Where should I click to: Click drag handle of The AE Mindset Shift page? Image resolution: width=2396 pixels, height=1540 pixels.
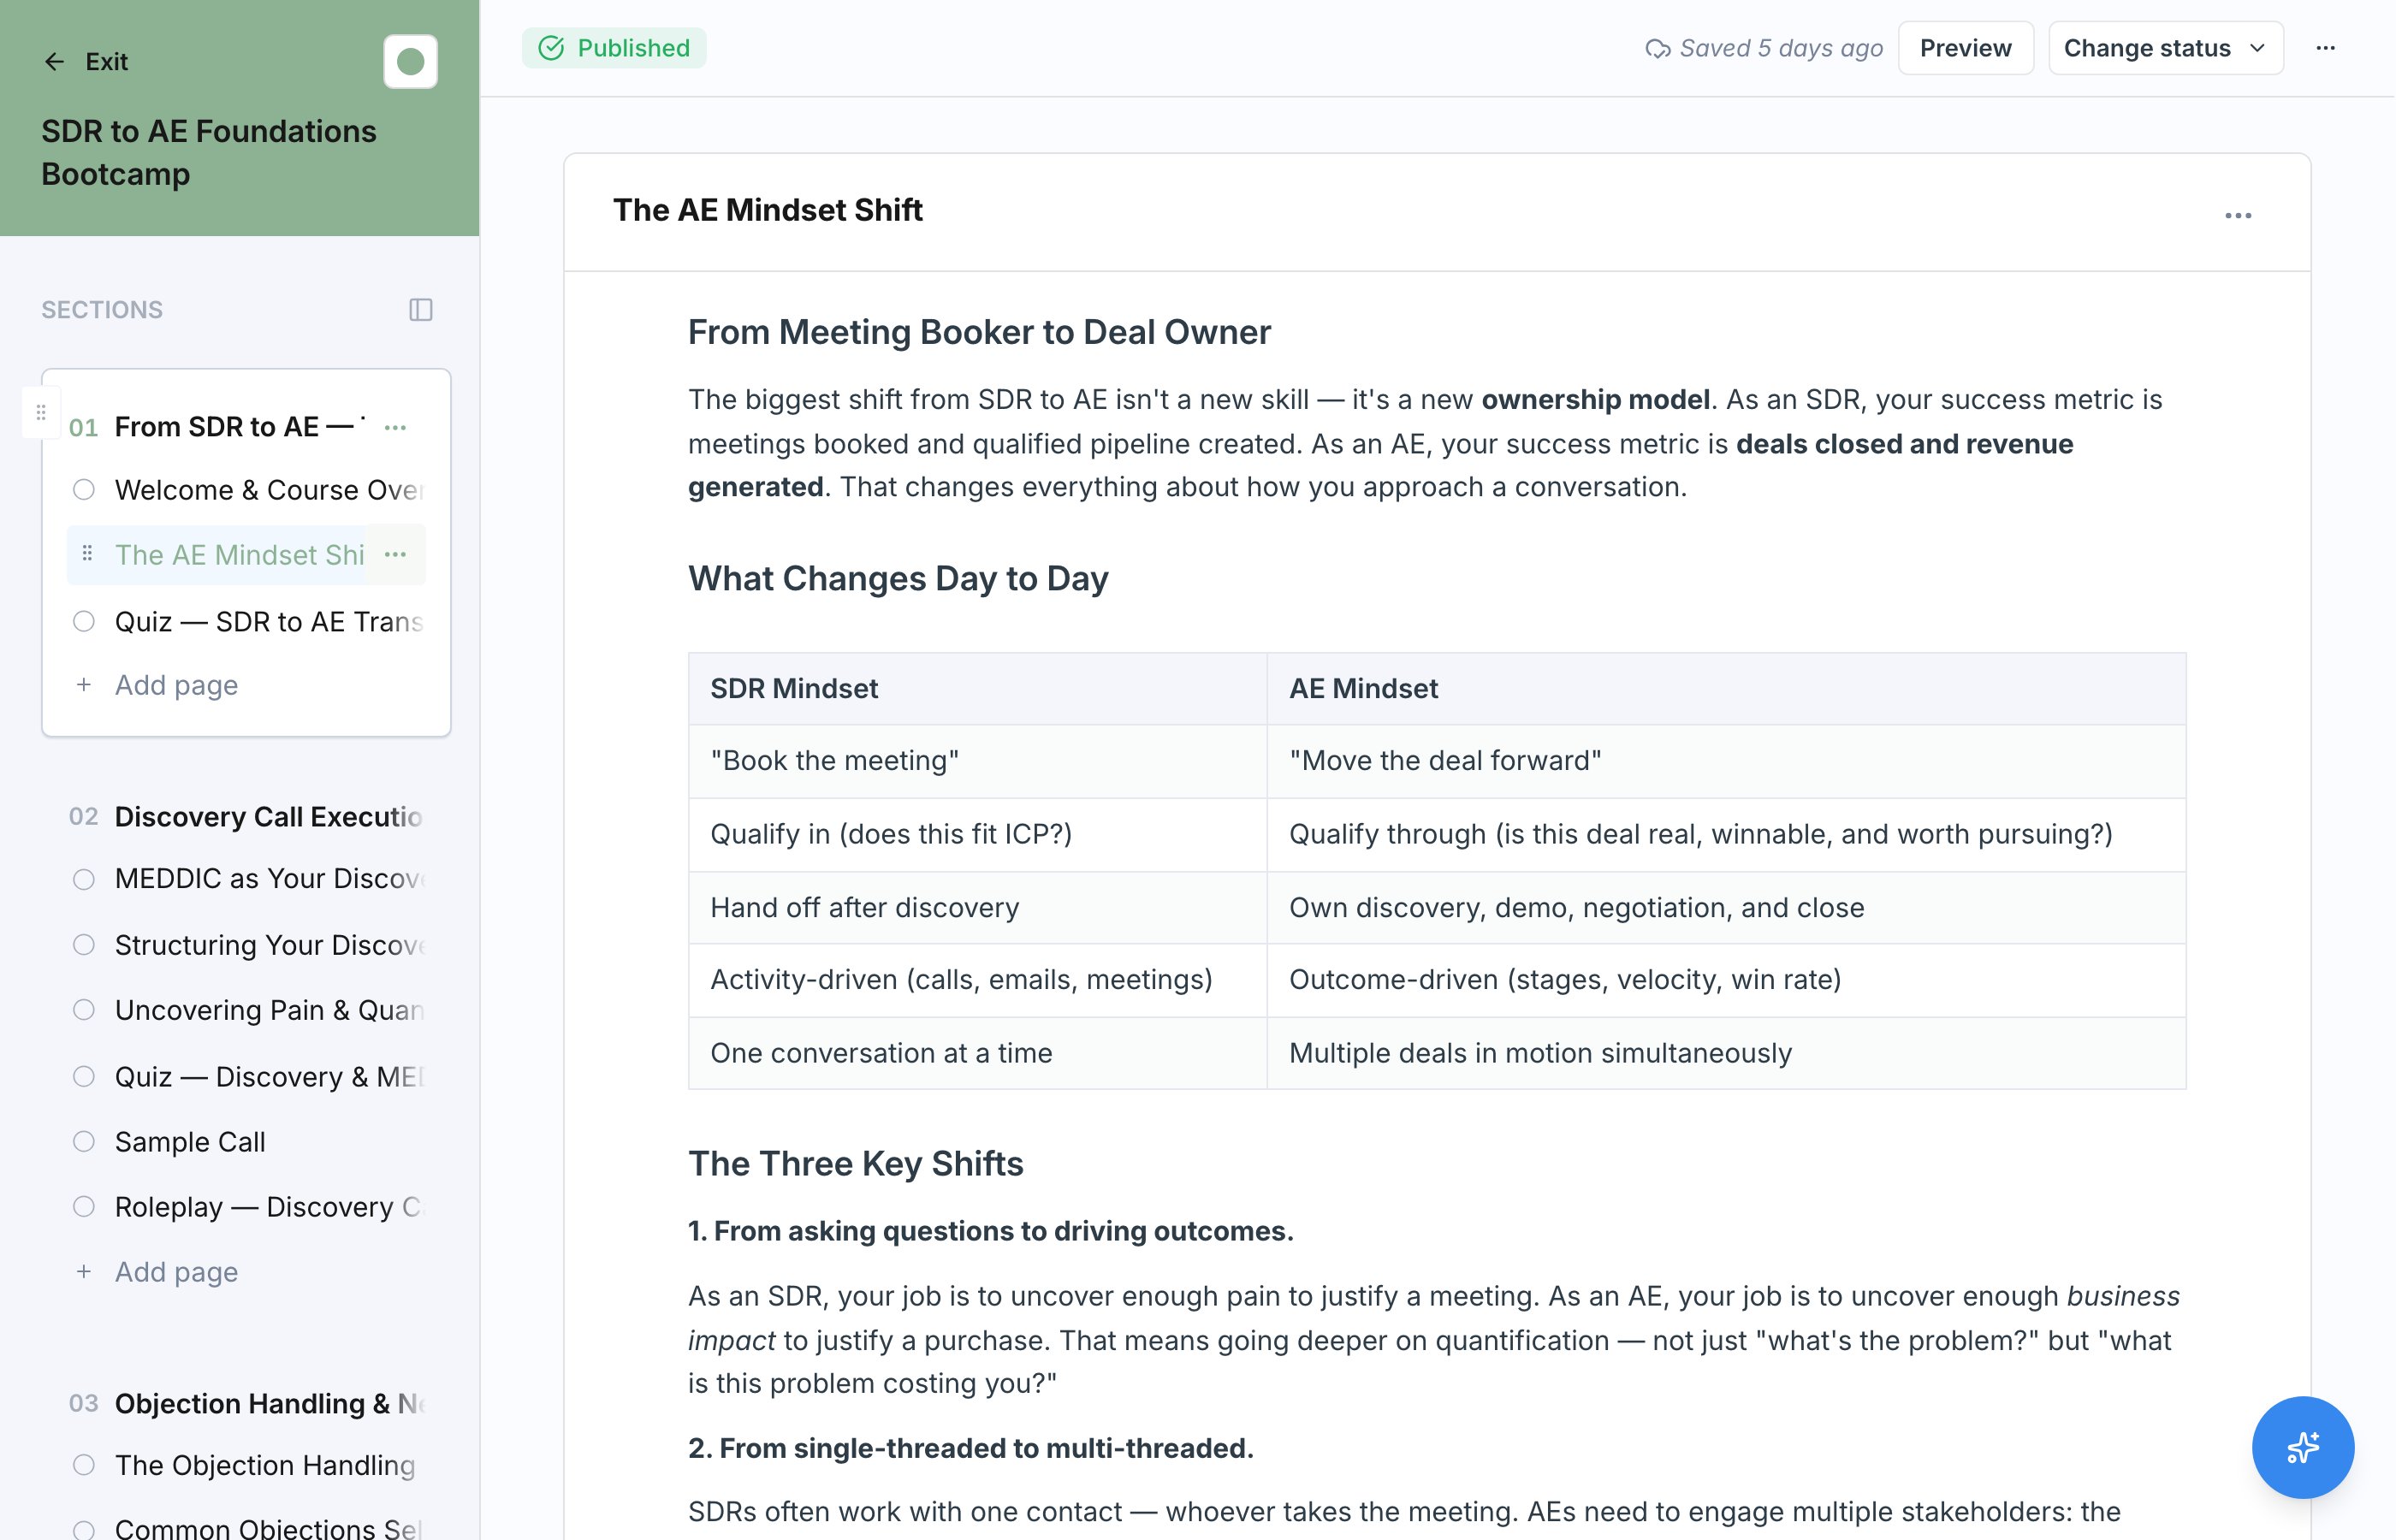coord(87,553)
